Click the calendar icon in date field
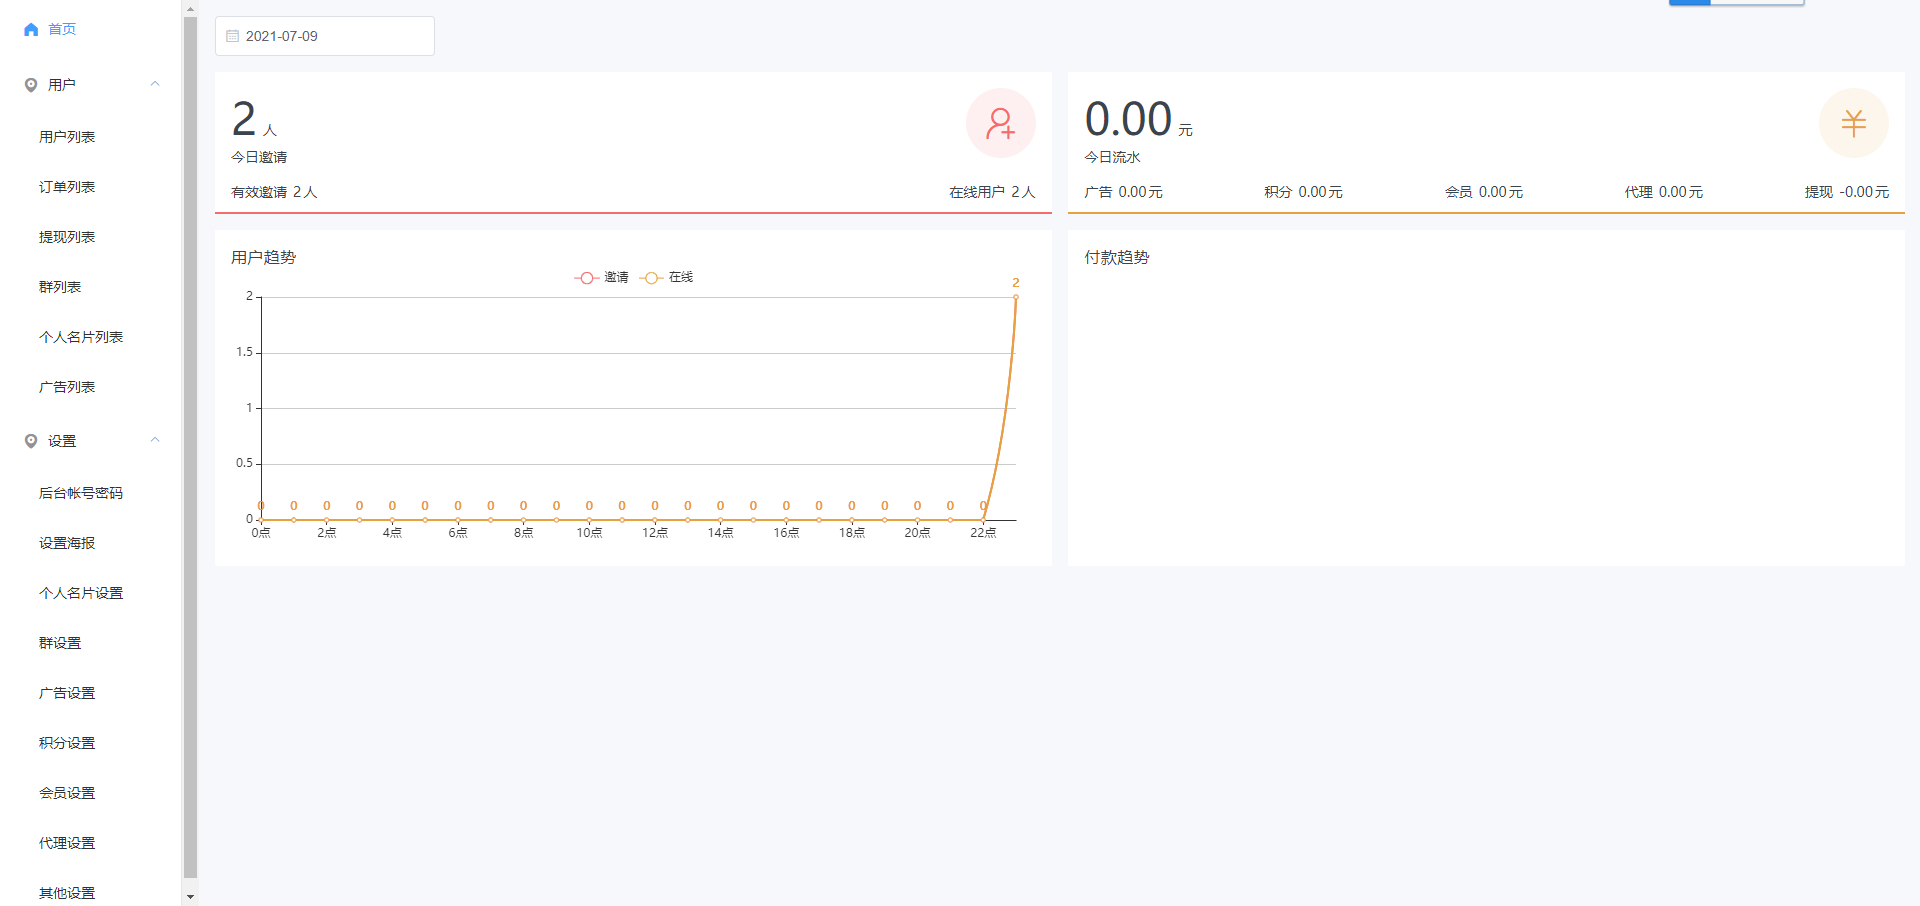 tap(233, 36)
